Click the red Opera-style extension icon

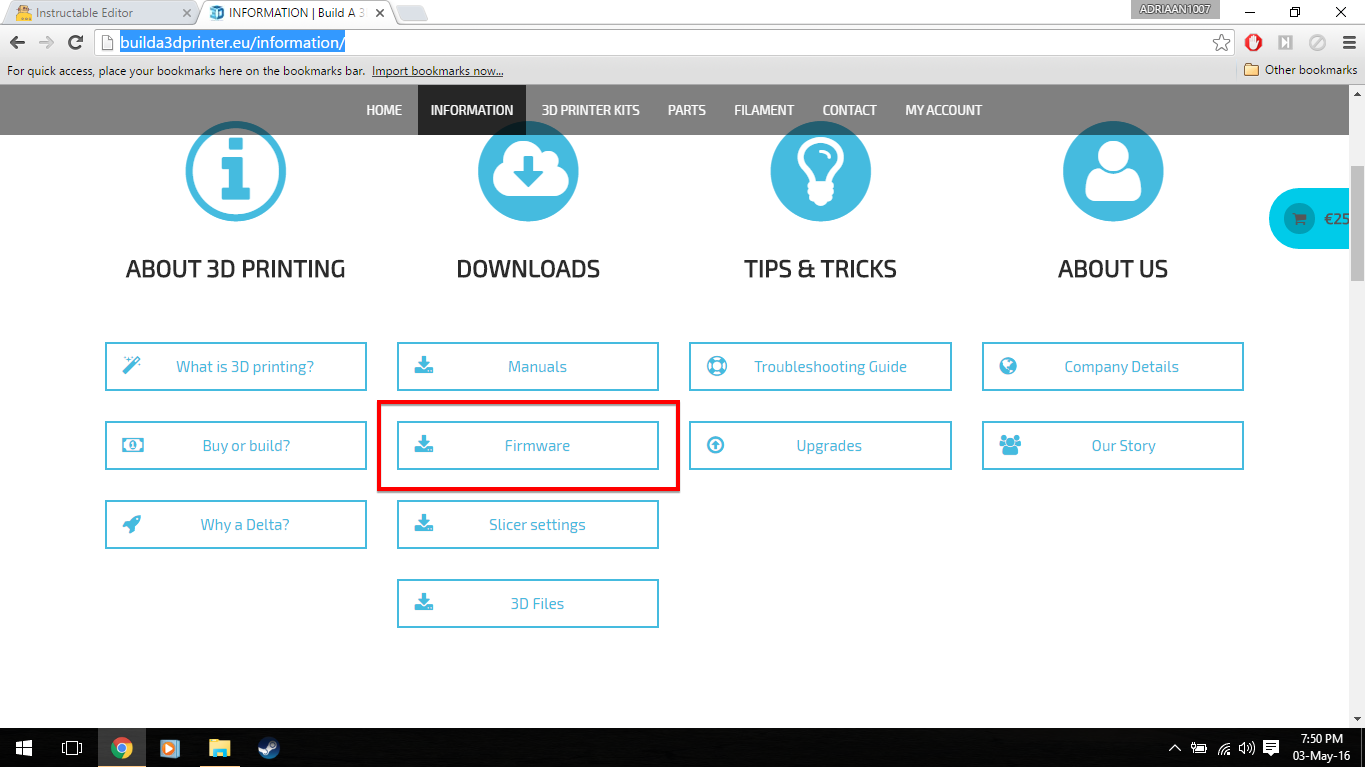click(1254, 42)
